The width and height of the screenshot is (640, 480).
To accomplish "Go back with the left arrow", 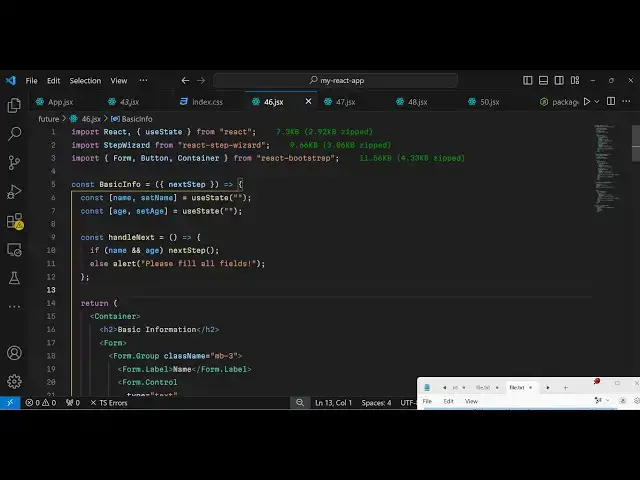I will click(x=185, y=80).
